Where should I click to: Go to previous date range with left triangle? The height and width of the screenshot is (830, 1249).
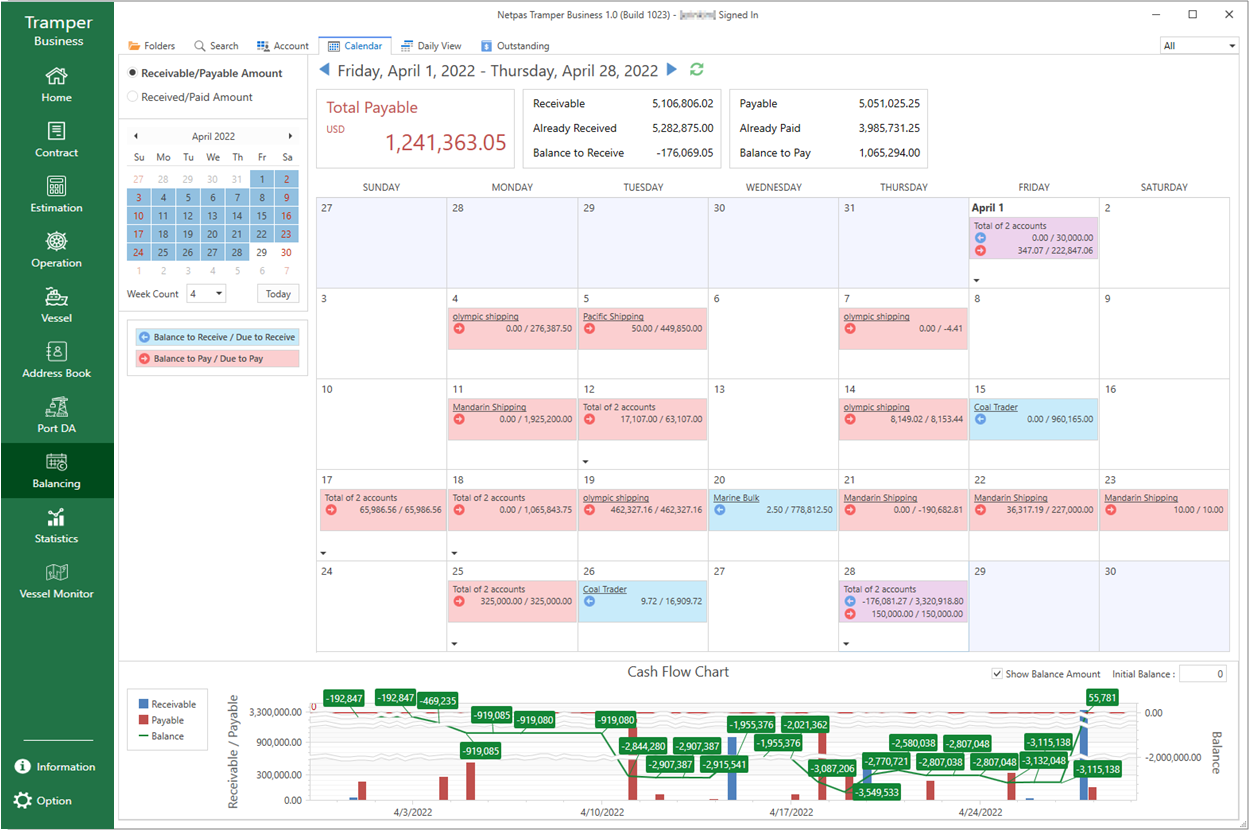(x=324, y=70)
